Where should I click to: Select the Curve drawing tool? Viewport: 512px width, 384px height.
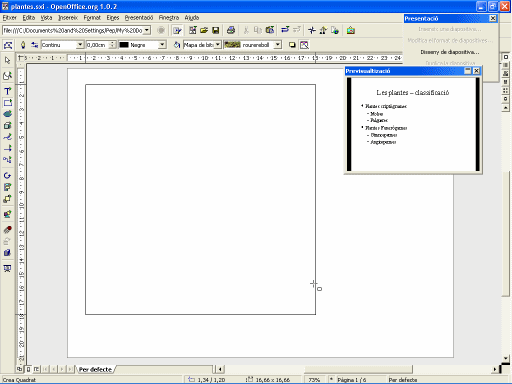pyautogui.click(x=7, y=137)
